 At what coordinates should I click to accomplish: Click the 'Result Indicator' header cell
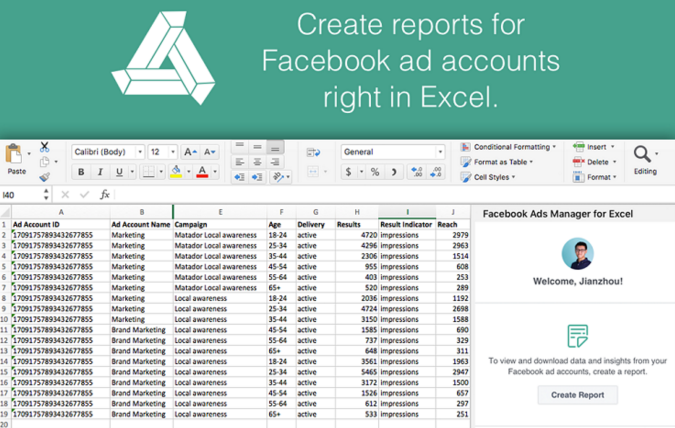click(x=407, y=224)
